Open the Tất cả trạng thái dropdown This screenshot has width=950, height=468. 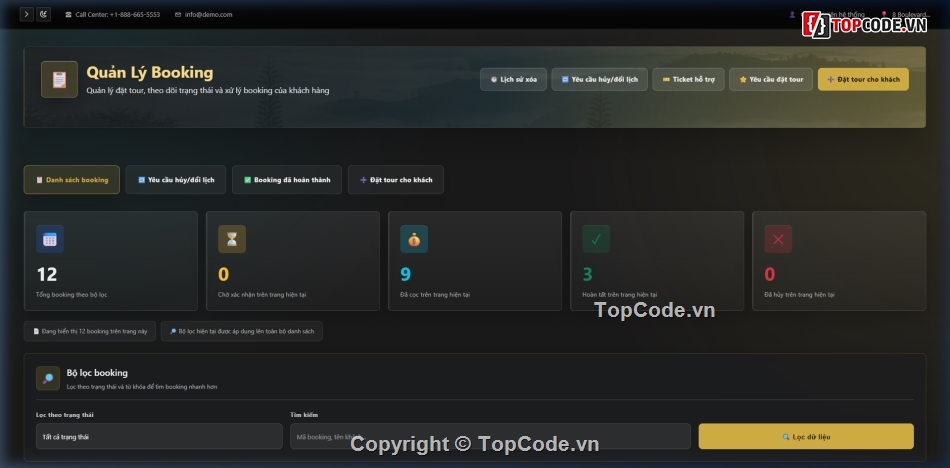coord(159,436)
